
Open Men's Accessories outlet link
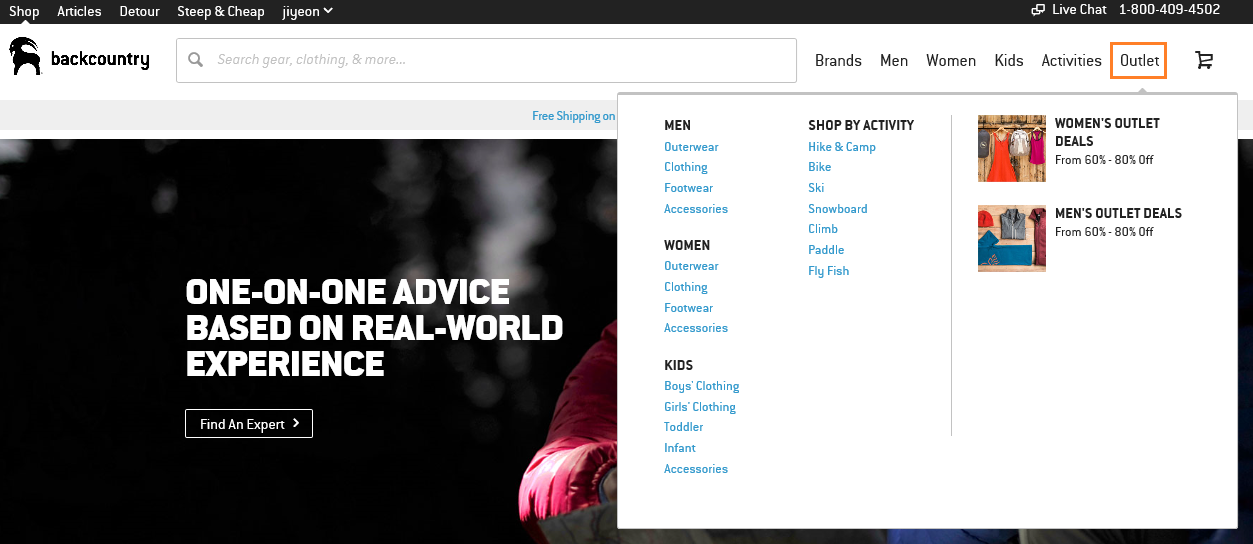point(696,209)
